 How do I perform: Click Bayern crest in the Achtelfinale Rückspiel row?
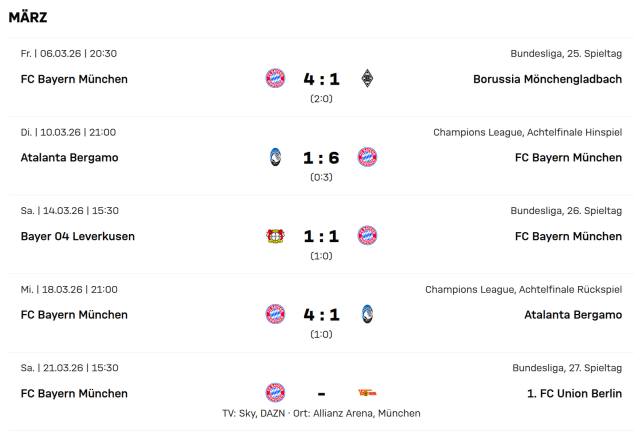(275, 314)
